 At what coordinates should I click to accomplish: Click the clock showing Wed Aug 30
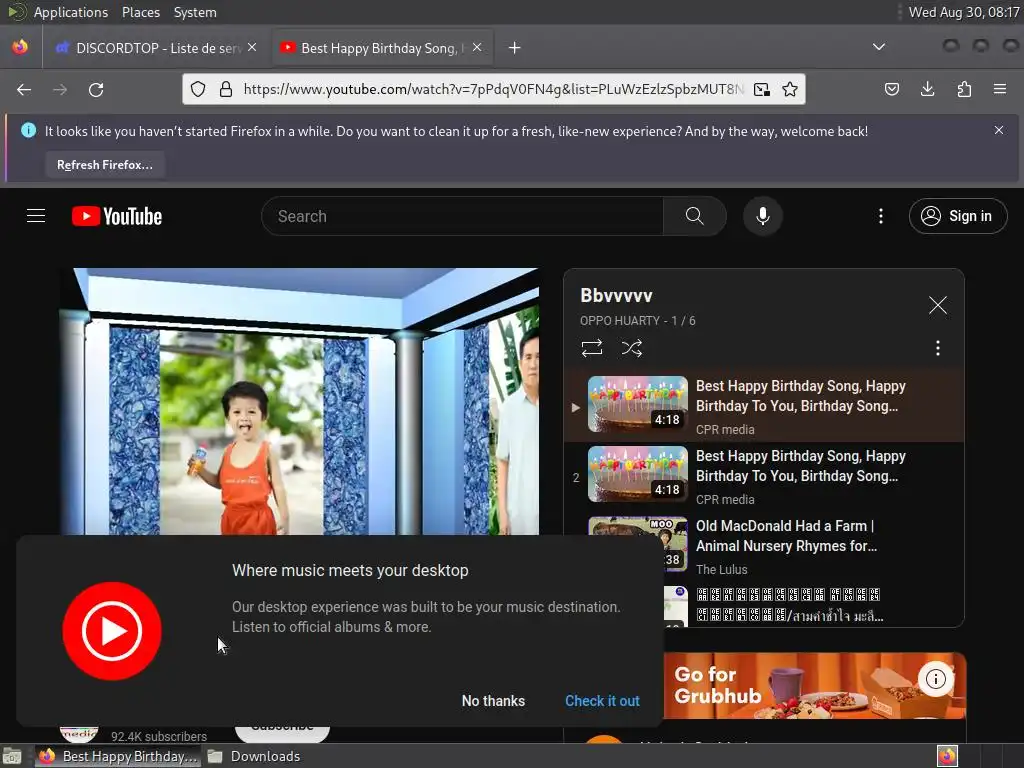click(964, 12)
